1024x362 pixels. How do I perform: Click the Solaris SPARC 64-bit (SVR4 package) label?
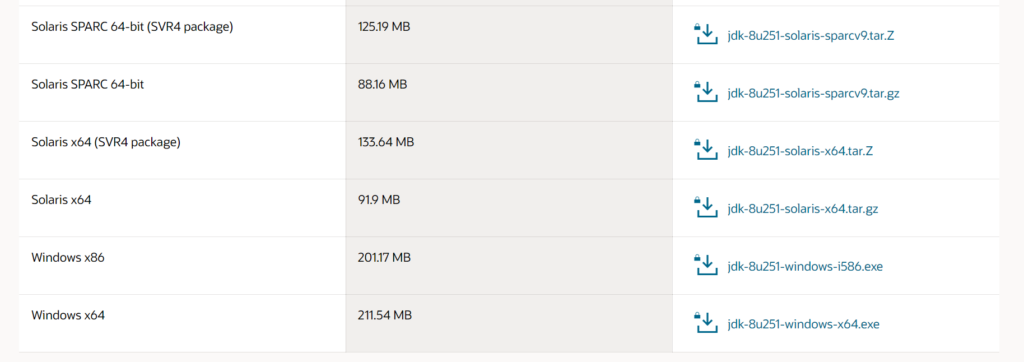click(132, 27)
